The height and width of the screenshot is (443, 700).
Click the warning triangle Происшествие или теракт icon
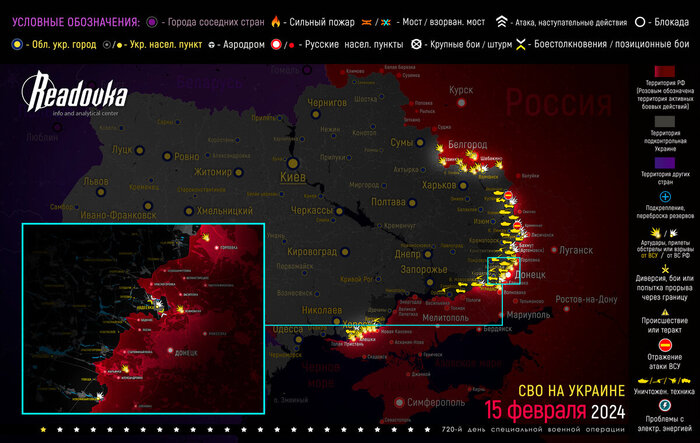pyautogui.click(x=665, y=312)
